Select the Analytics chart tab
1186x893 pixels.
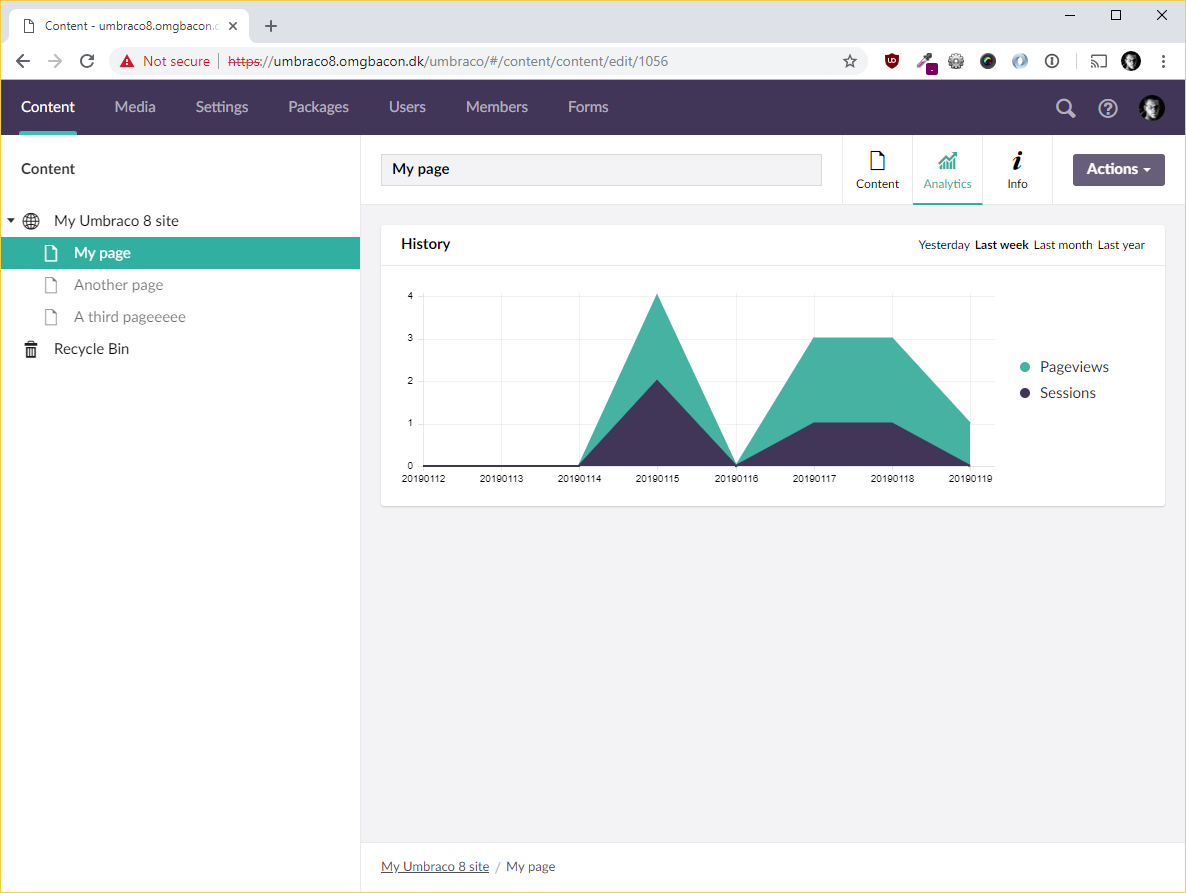(x=947, y=170)
